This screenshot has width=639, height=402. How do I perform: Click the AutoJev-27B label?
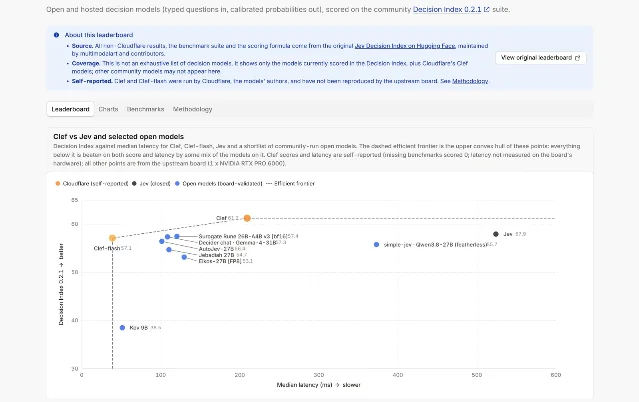pyautogui.click(x=222, y=249)
